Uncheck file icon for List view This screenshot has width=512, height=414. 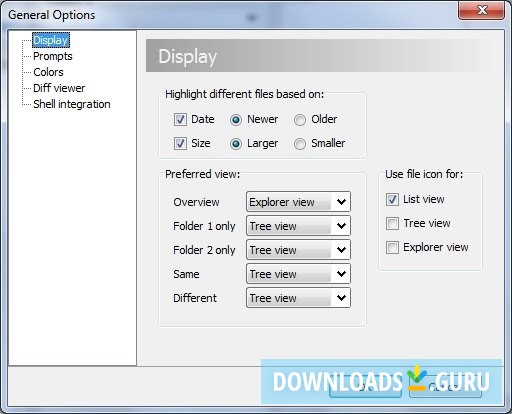(x=392, y=199)
